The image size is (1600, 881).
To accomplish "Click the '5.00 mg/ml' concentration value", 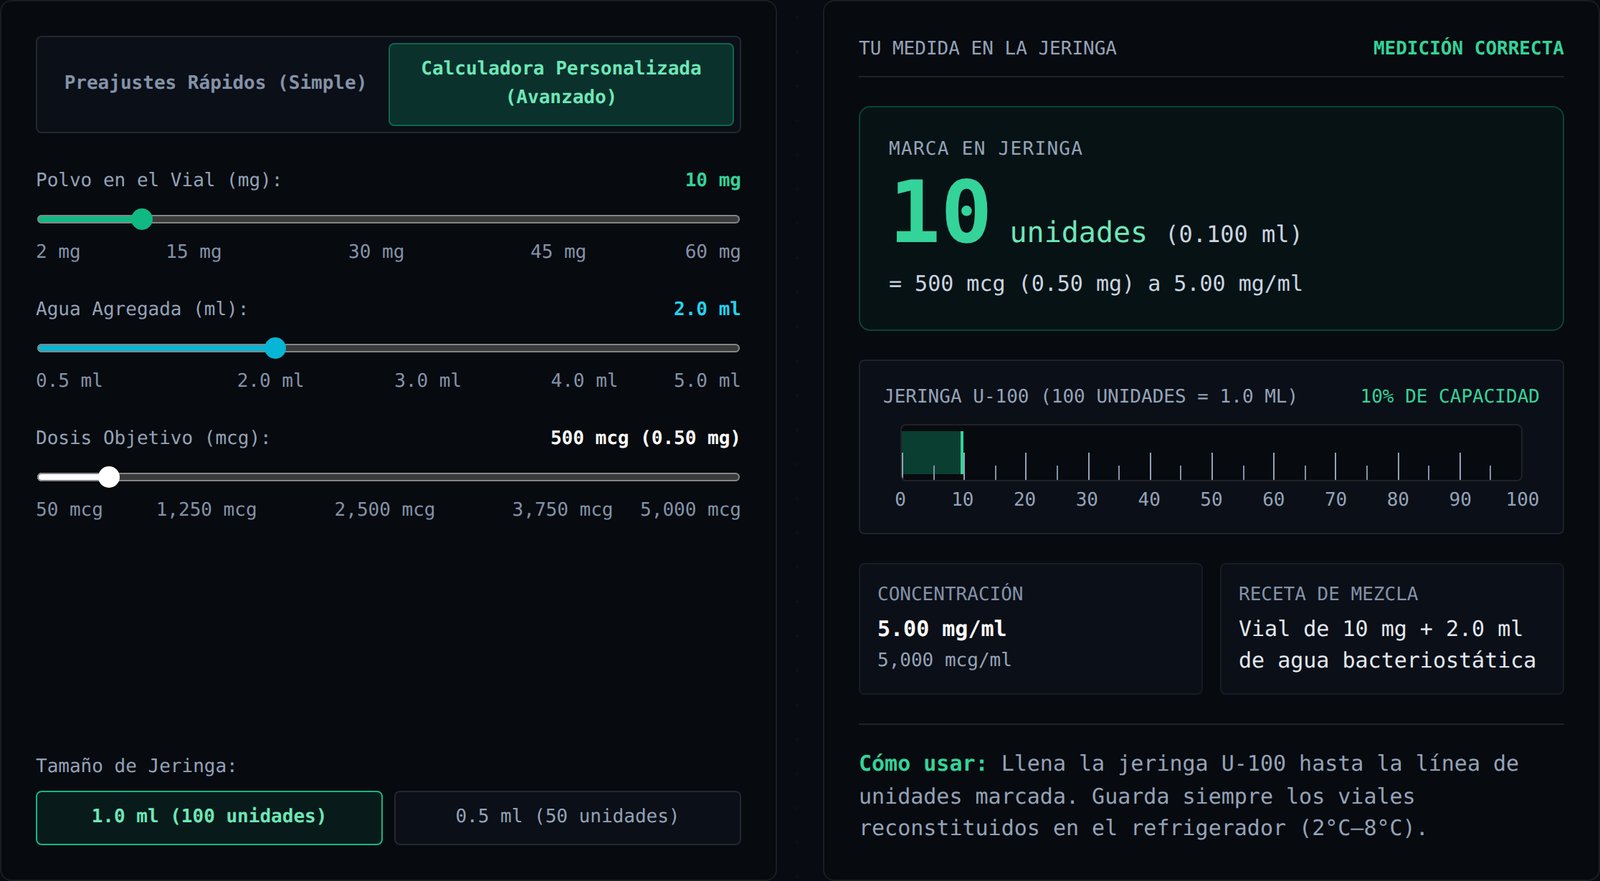I will 942,629.
